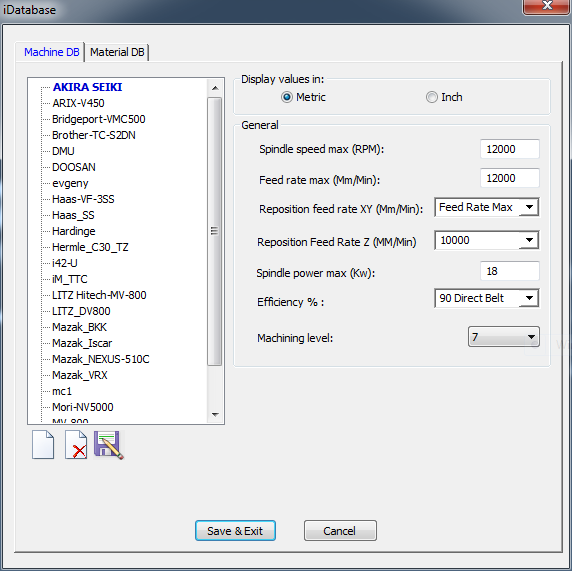The image size is (572, 571).
Task: Select DOOSAN in the machine list
Action: (x=74, y=167)
